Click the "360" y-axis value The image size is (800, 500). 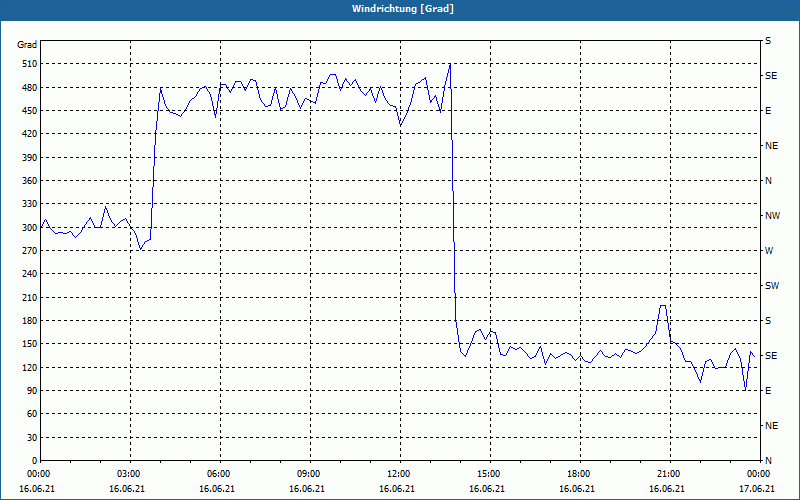click(30, 181)
